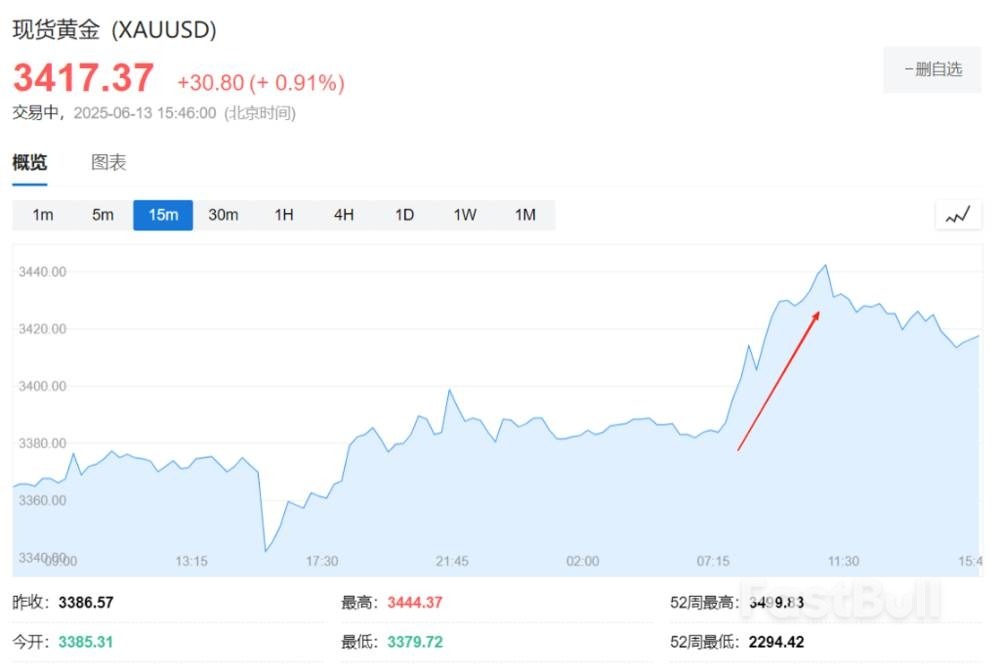Click the highlighted 15m interval button
The image size is (1000, 669).
pyautogui.click(x=163, y=215)
